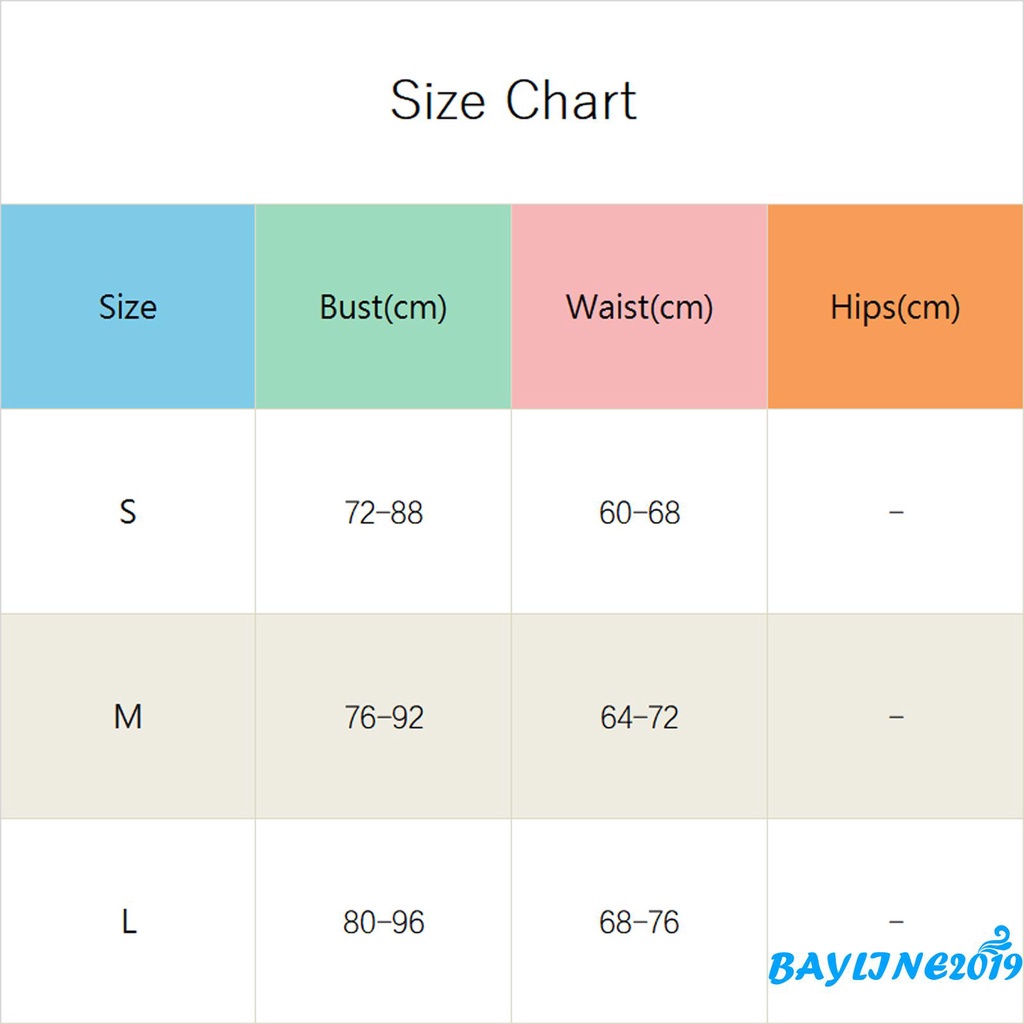This screenshot has width=1024, height=1024.
Task: Click the hips dash in row S
Action: [x=895, y=512]
